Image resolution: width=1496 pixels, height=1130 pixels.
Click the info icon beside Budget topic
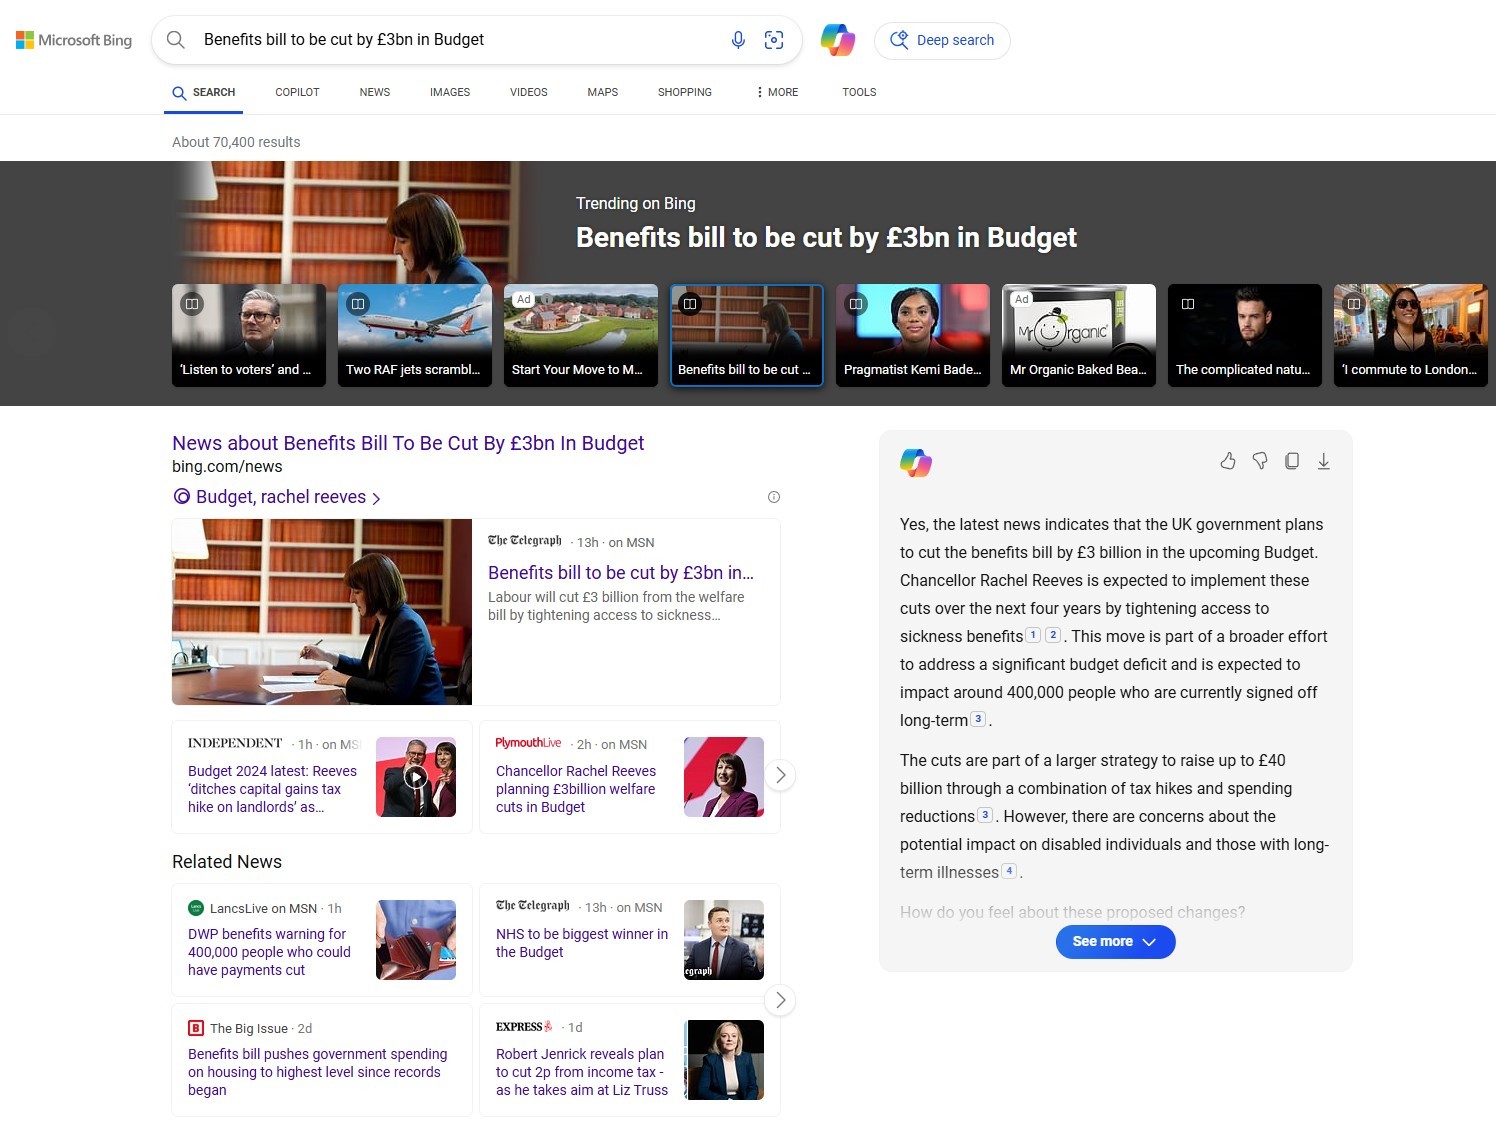coord(773,497)
